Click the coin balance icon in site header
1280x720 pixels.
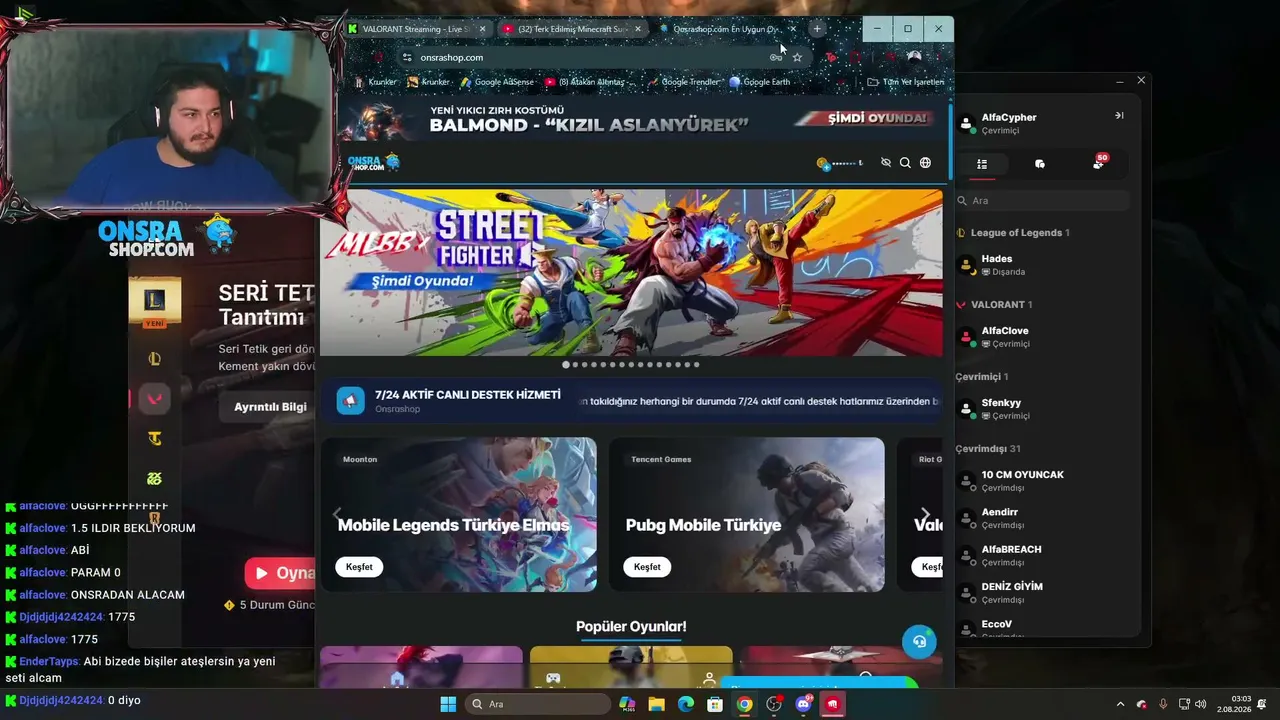tap(823, 163)
